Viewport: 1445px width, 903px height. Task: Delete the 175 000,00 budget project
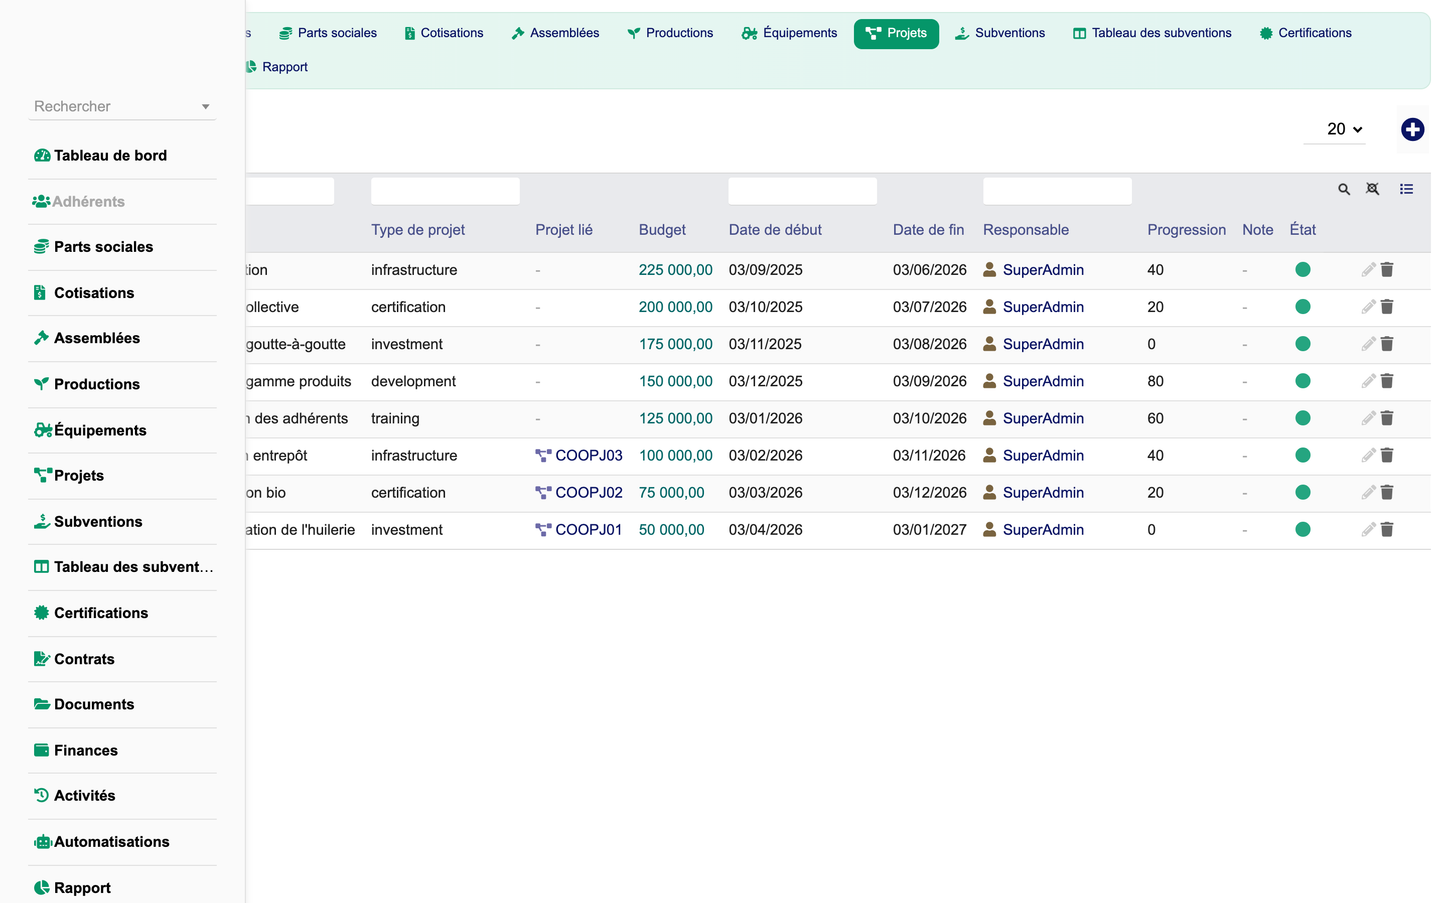coord(1387,344)
